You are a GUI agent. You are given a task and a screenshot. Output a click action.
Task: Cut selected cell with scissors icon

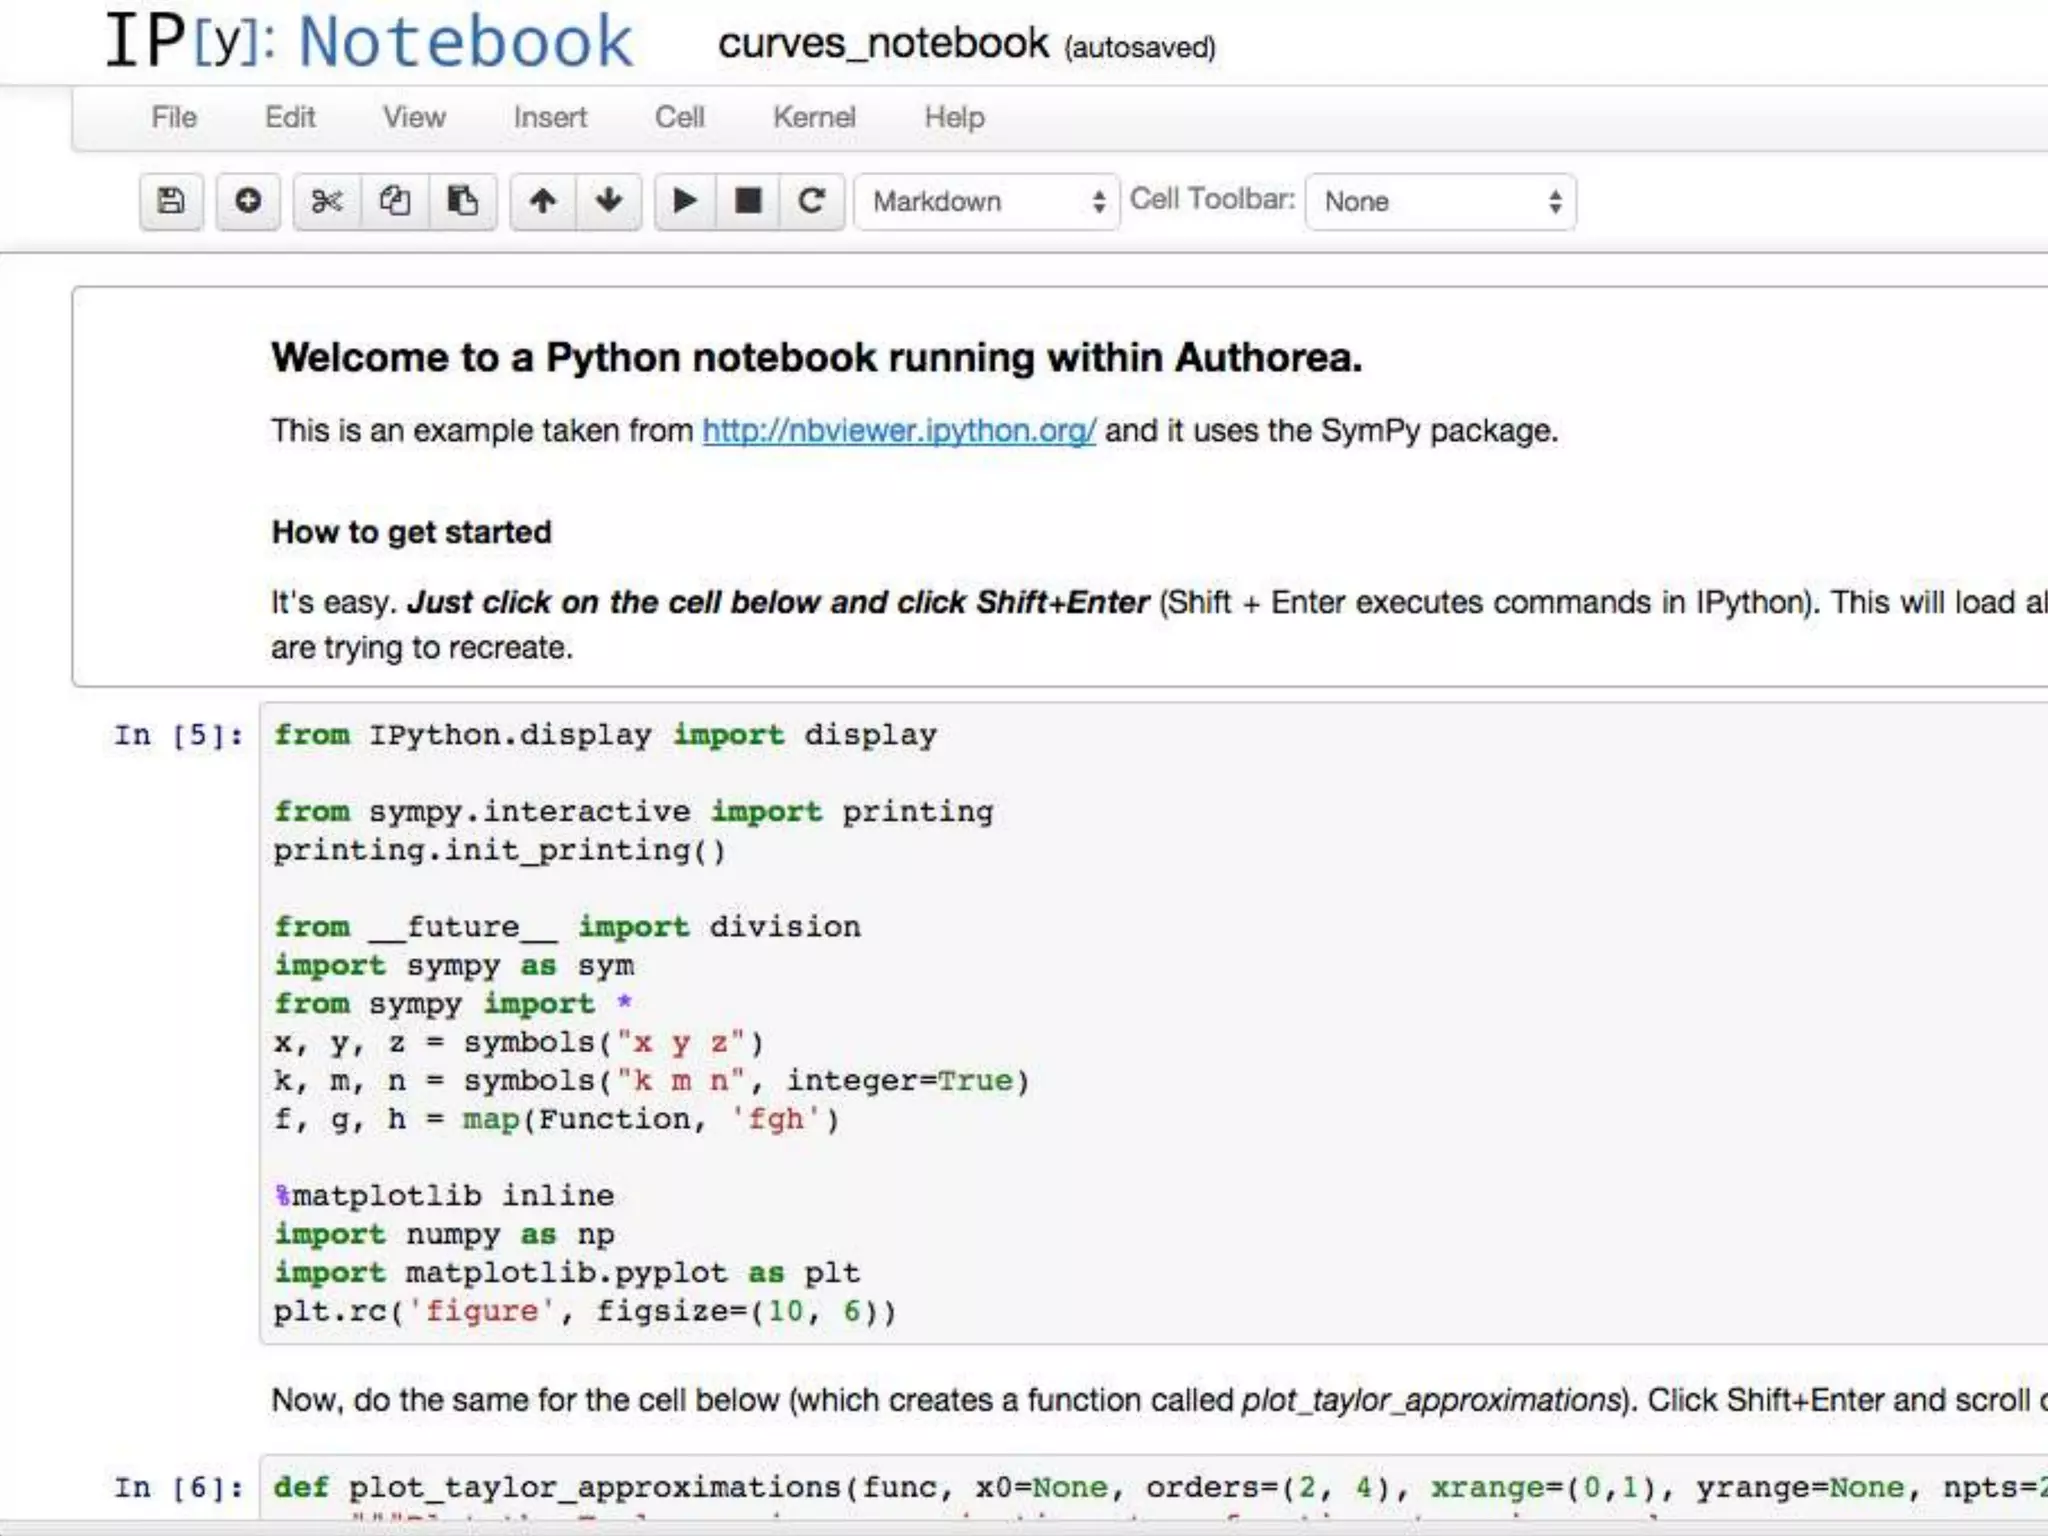[x=326, y=201]
